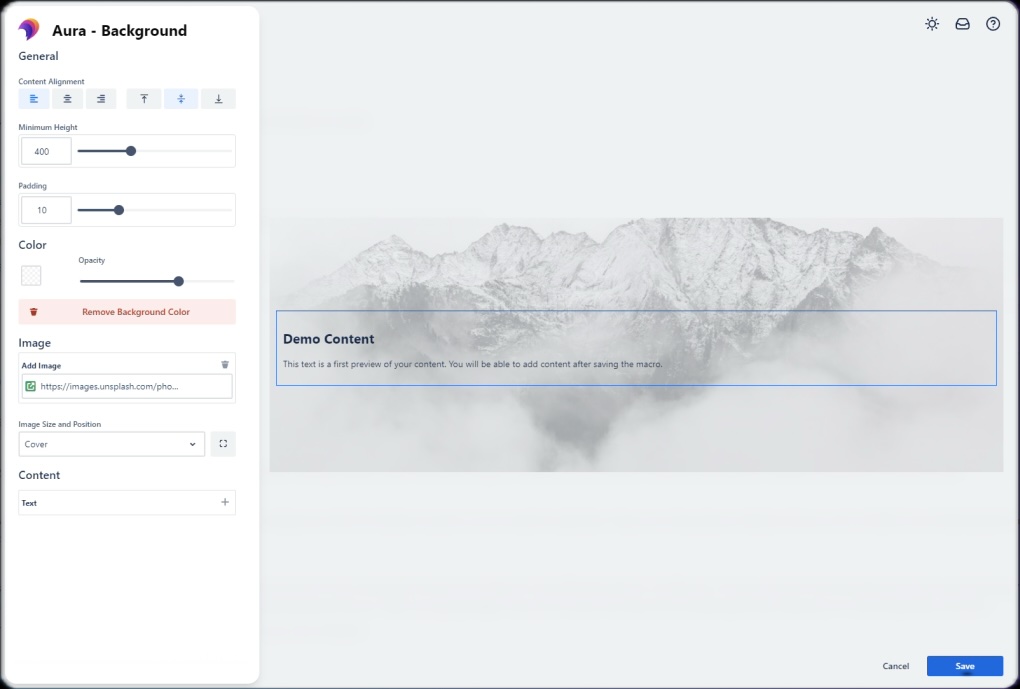Select the align center horizontally icon
Viewport: 1020px width, 689px height.
coord(67,98)
